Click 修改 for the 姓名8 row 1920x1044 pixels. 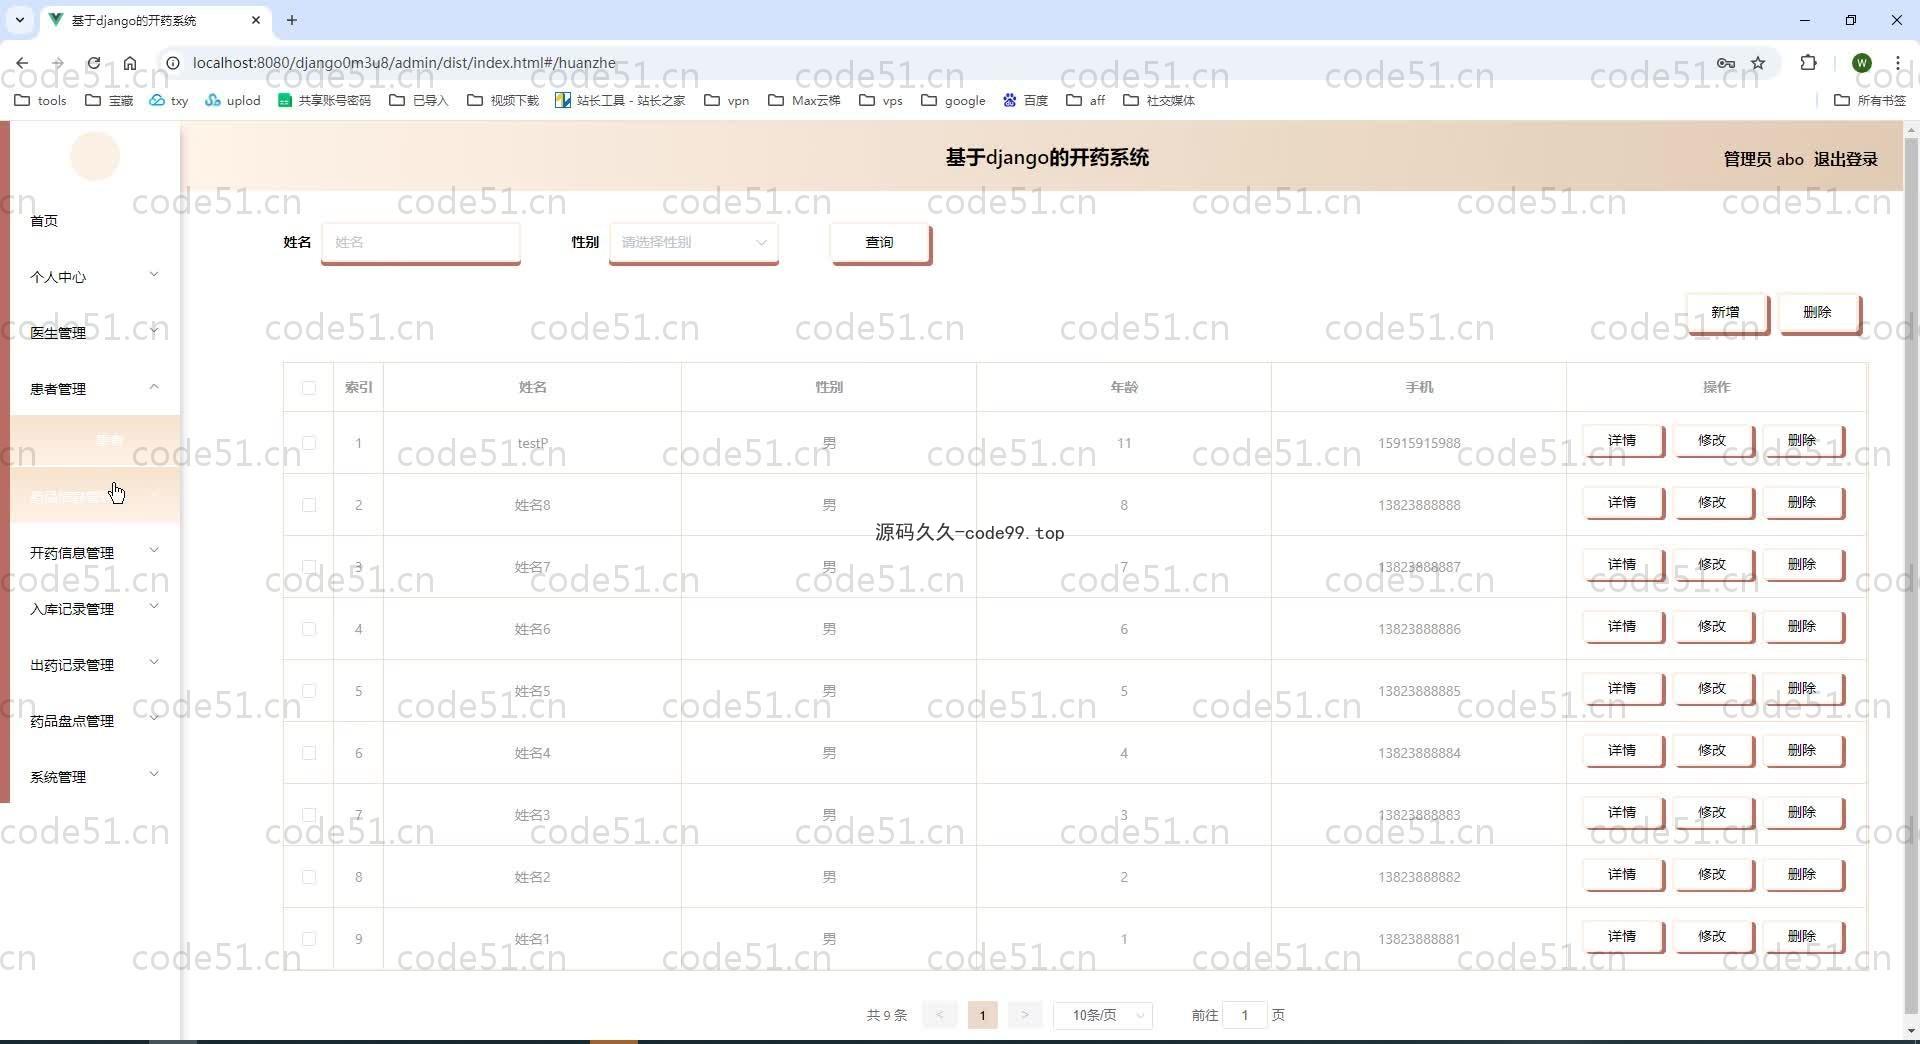[1712, 503]
